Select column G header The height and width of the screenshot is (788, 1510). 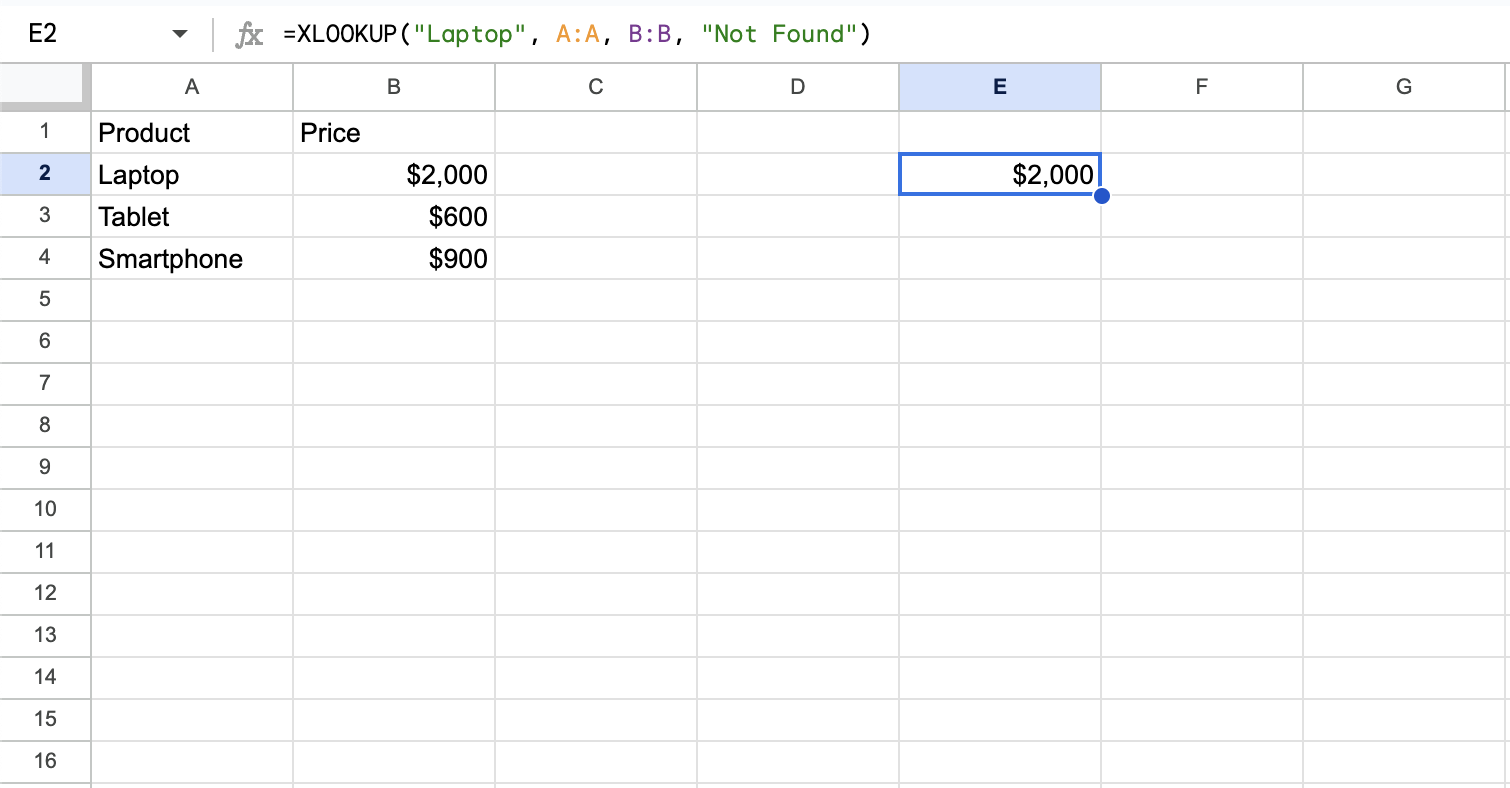tap(1403, 87)
